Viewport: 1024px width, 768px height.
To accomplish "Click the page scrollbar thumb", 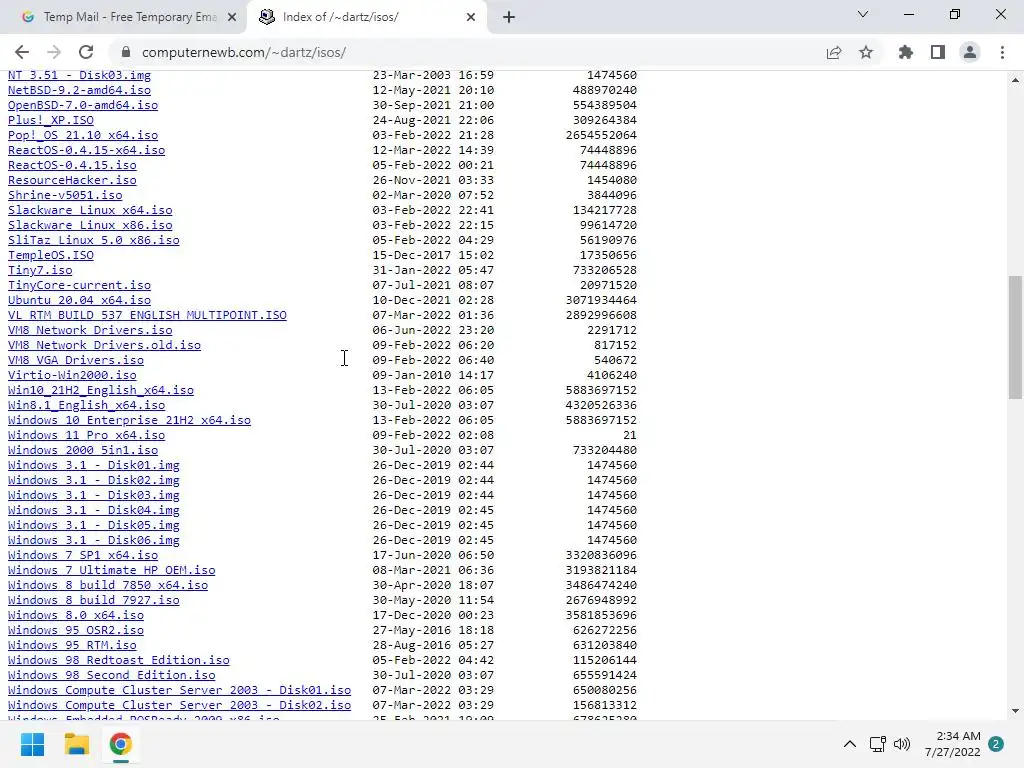I will [x=1015, y=337].
